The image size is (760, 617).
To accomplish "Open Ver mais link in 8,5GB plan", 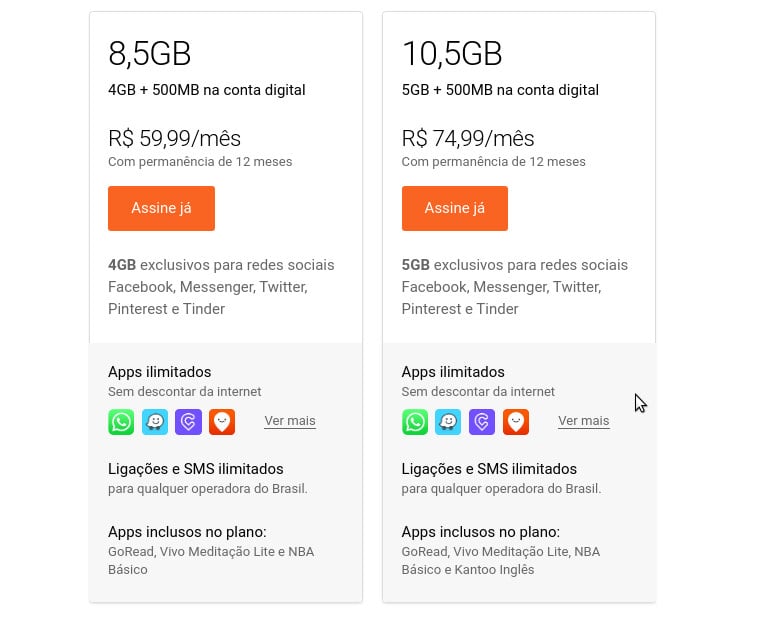I will click(290, 421).
